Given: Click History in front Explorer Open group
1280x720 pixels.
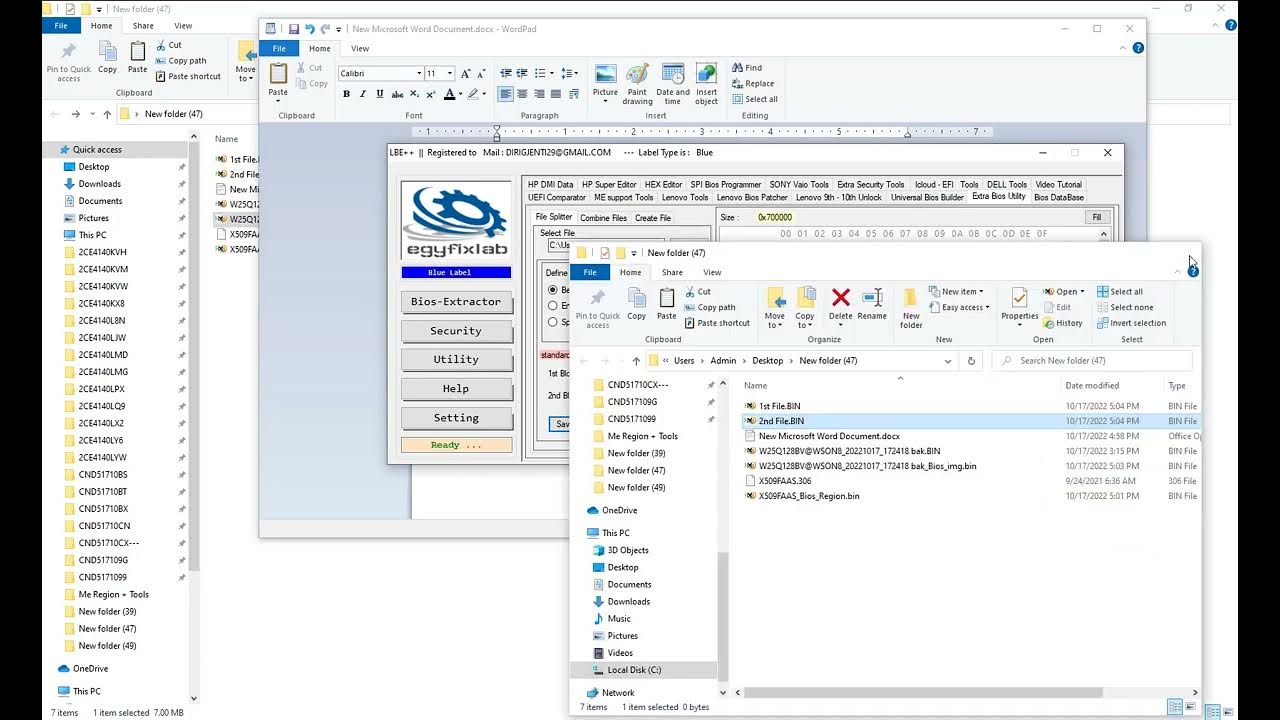Looking at the screenshot, I should [1062, 324].
